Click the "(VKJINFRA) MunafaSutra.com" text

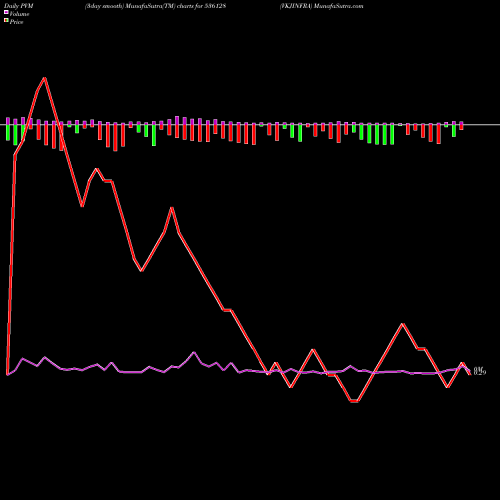pyautogui.click(x=321, y=6)
